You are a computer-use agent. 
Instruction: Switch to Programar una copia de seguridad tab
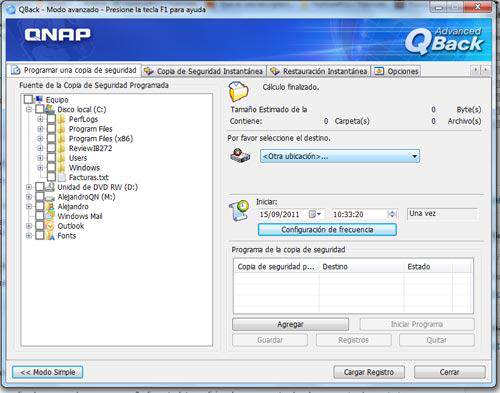(x=74, y=70)
